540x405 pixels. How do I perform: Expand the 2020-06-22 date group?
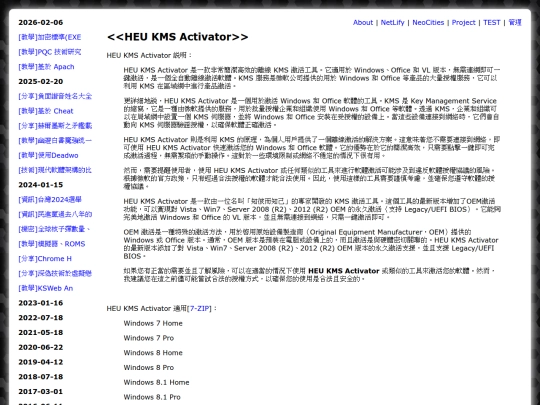coord(41,347)
